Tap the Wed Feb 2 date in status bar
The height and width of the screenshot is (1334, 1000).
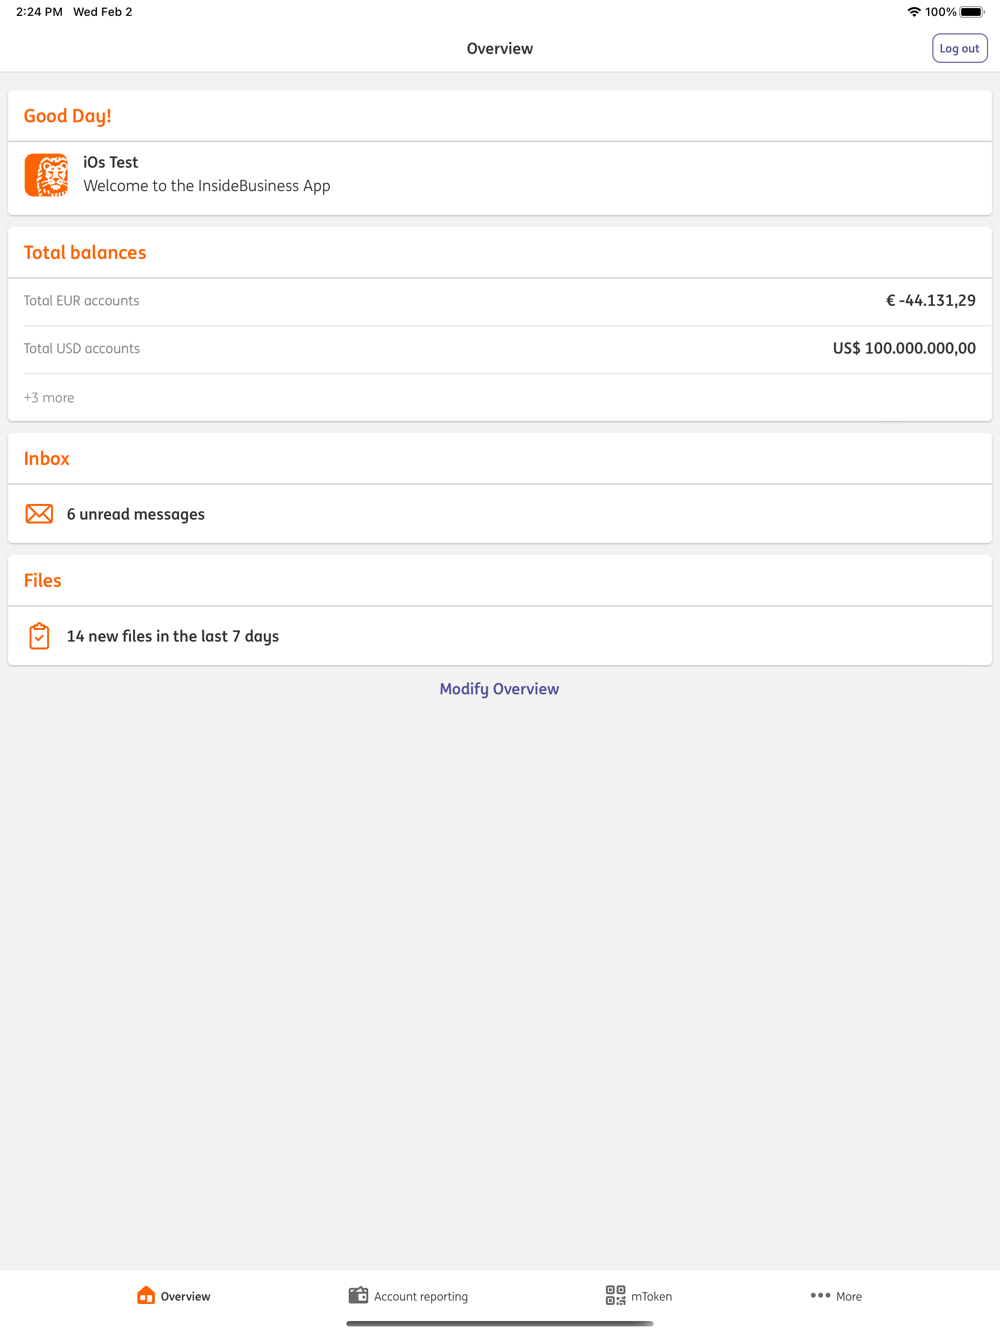coord(103,12)
